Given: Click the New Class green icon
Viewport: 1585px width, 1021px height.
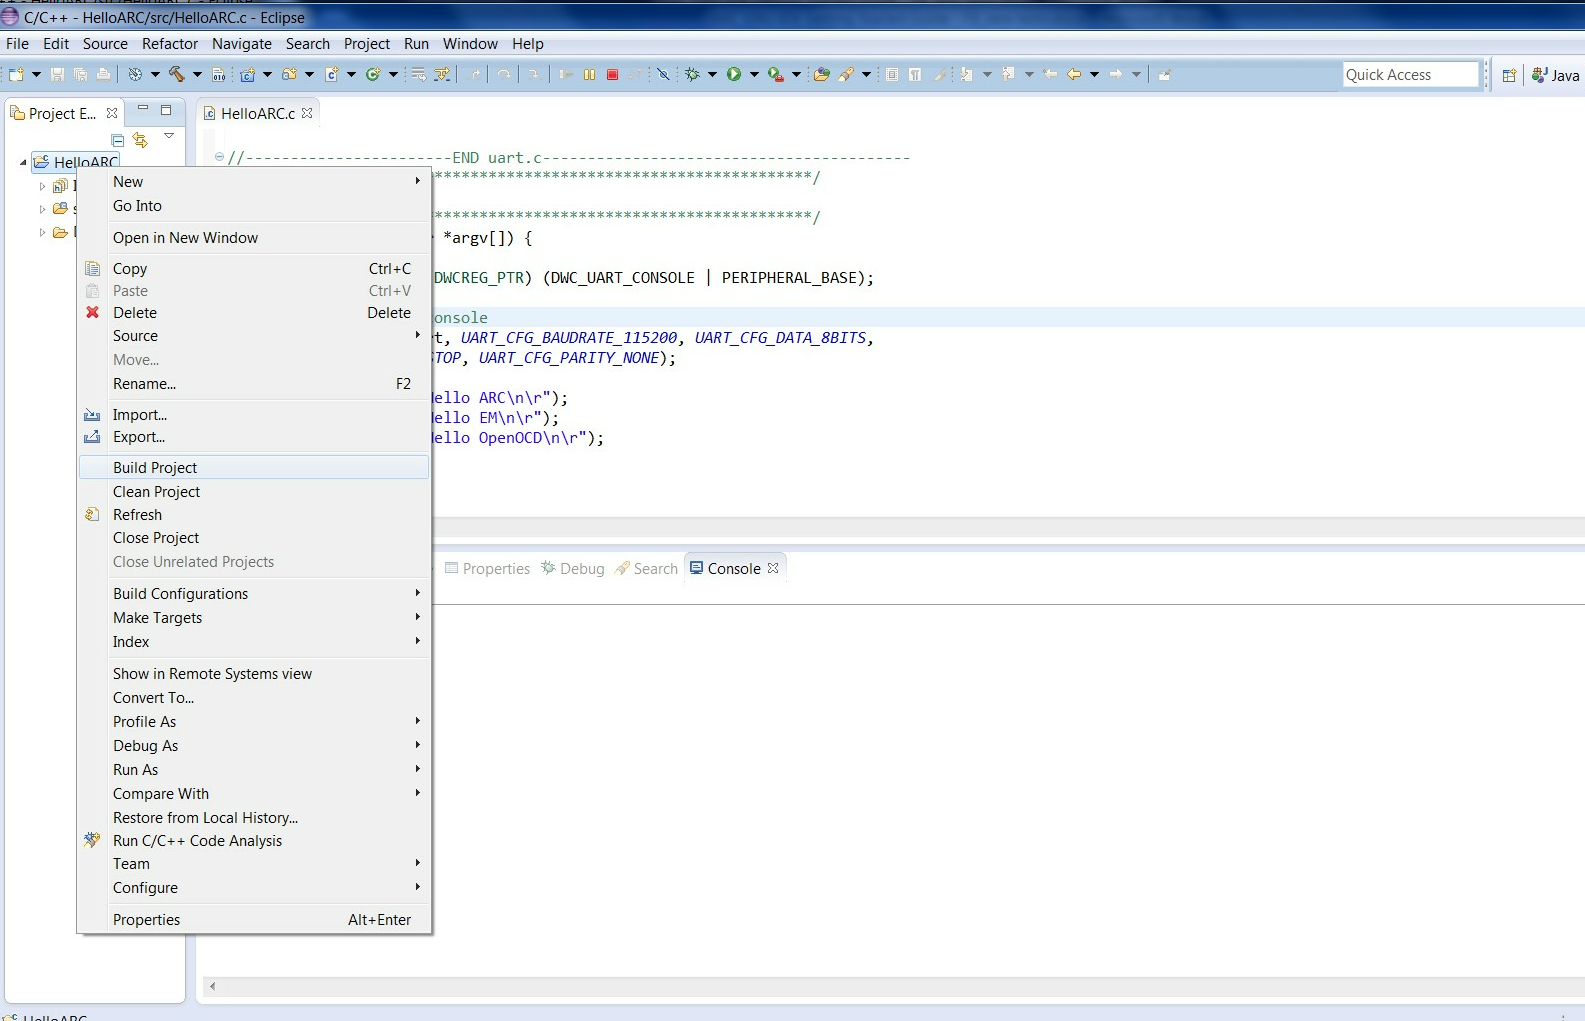Looking at the screenshot, I should (373, 74).
